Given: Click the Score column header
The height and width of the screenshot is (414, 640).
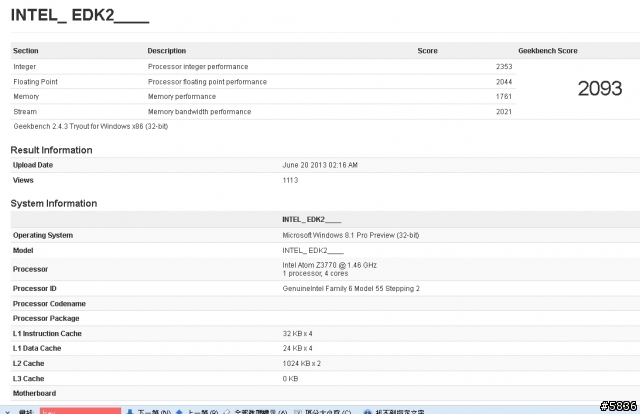Looking at the screenshot, I should 427,51.
